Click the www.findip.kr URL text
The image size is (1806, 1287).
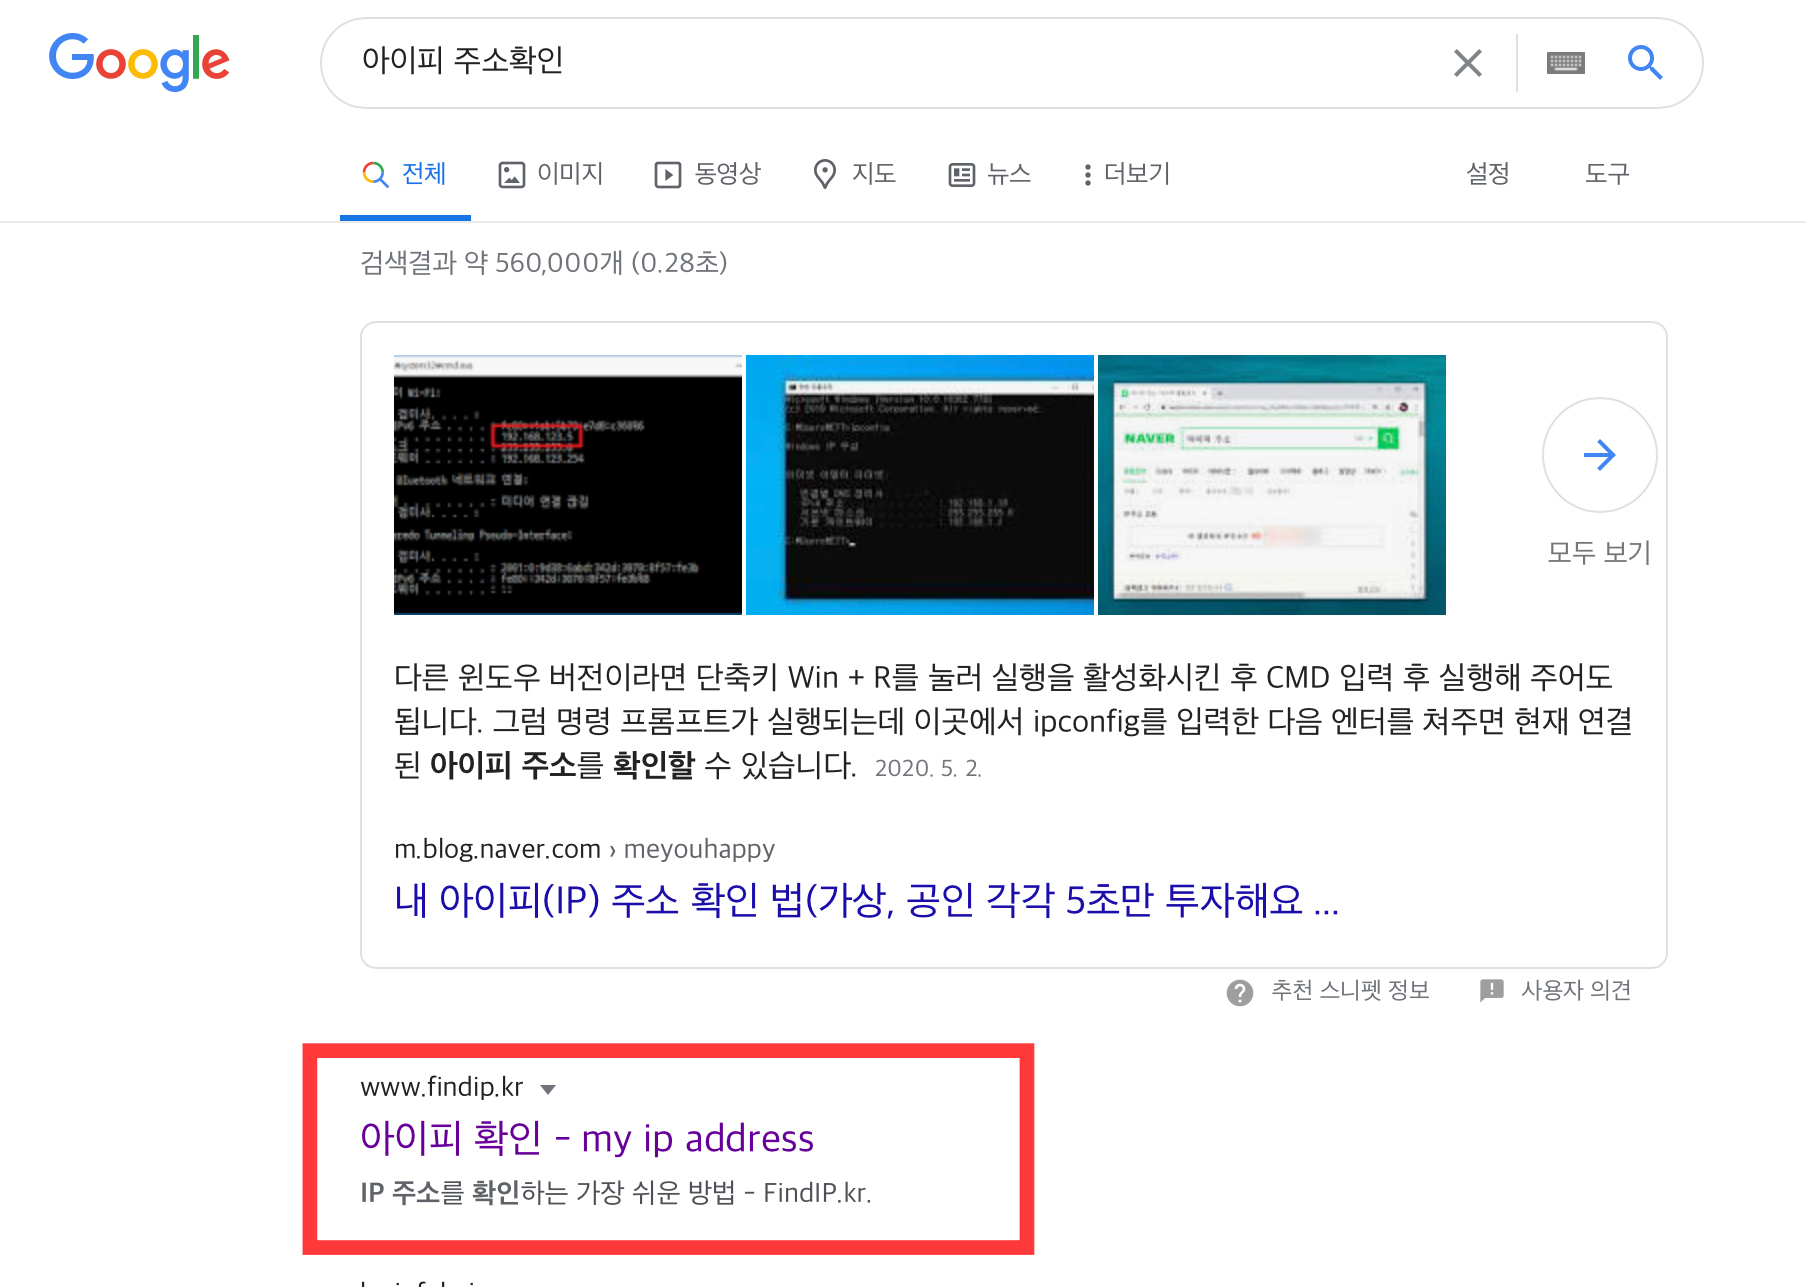pos(442,1087)
